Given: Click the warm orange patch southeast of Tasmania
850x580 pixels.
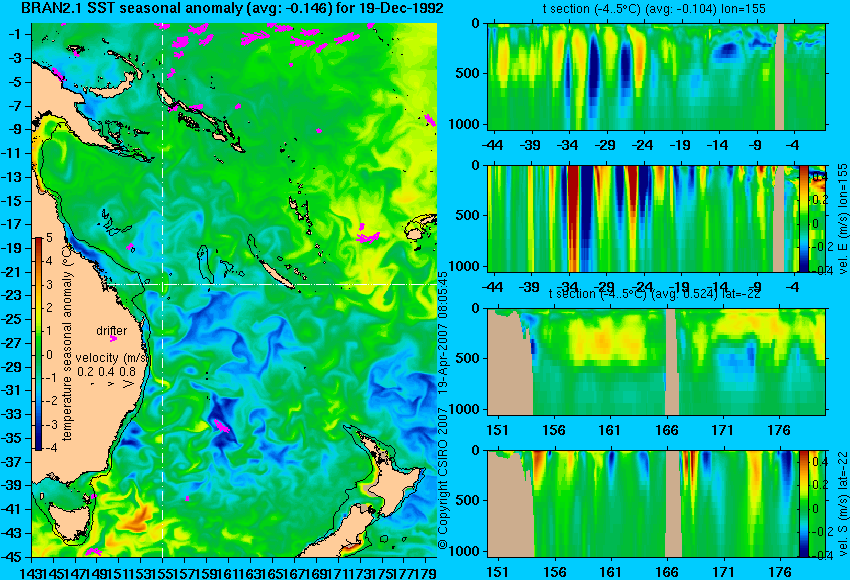Looking at the screenshot, I should click(137, 518).
